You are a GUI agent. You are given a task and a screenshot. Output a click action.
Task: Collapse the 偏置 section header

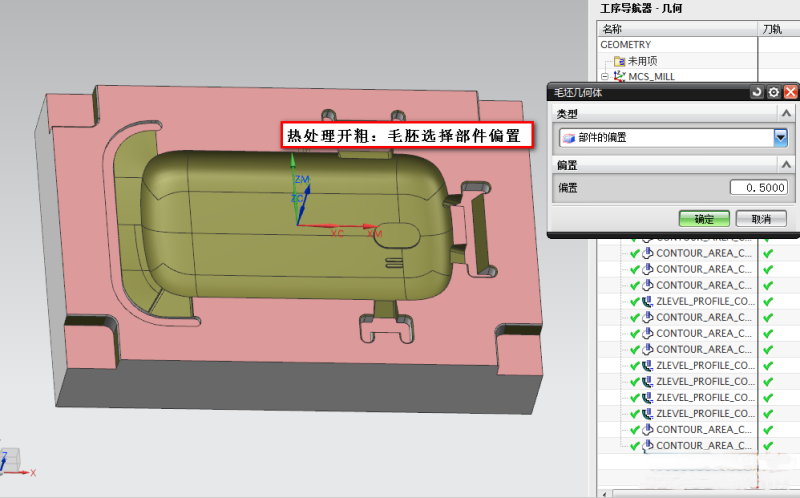tap(785, 164)
